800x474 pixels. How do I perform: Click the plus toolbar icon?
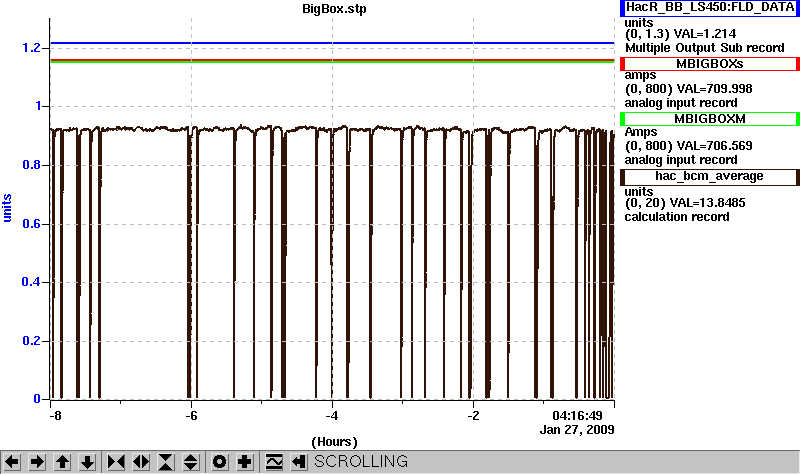tap(245, 462)
